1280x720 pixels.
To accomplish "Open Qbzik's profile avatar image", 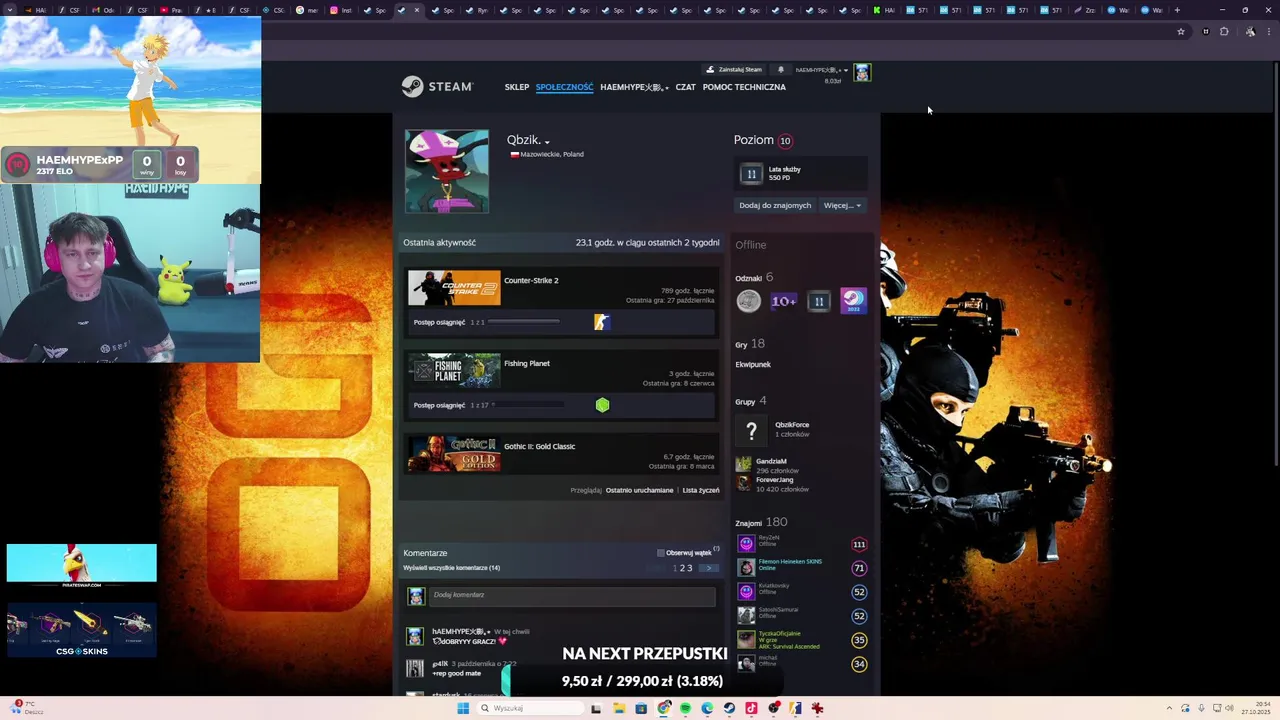I will point(447,171).
